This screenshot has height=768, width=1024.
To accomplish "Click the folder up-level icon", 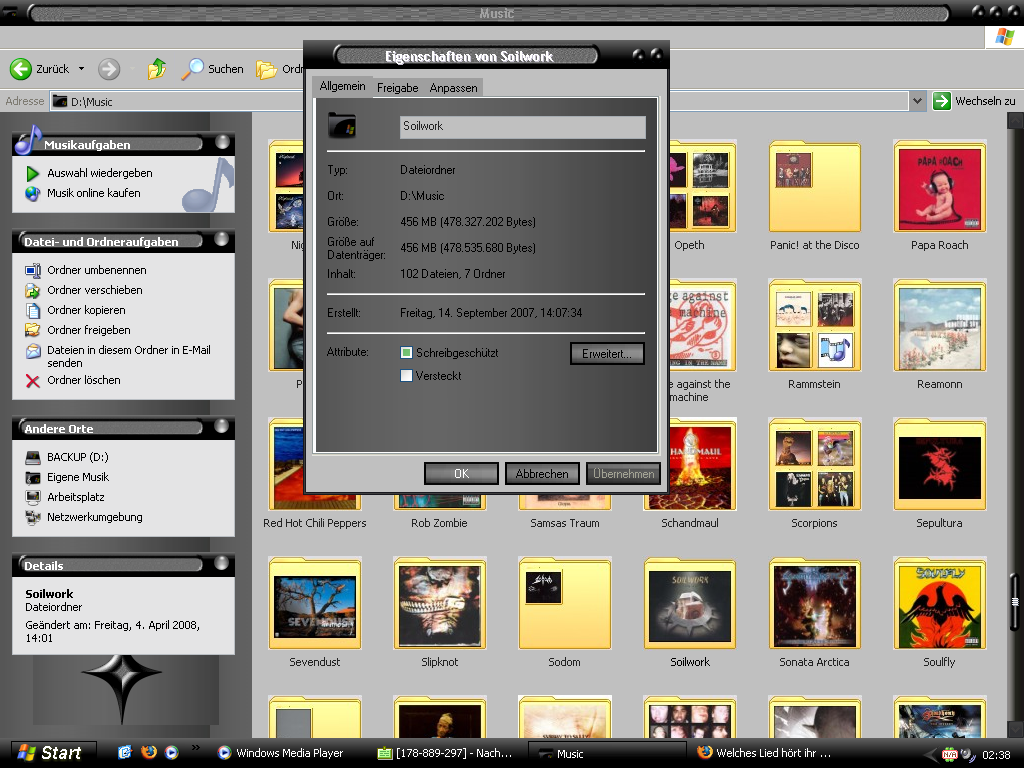I will point(156,69).
